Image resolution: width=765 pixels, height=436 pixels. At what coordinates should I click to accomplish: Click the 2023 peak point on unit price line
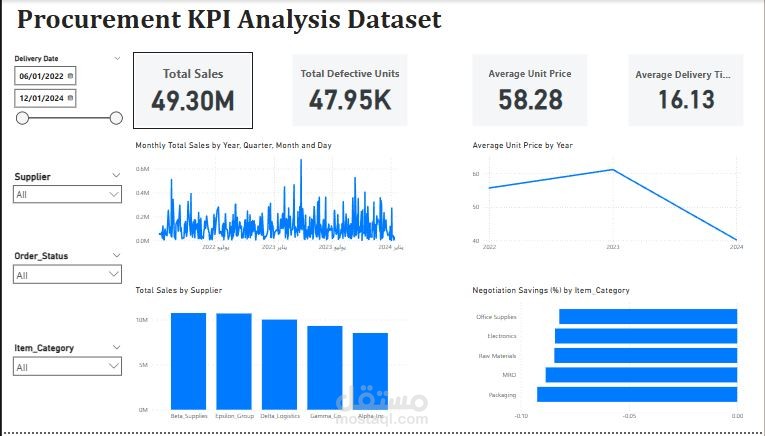click(613, 170)
